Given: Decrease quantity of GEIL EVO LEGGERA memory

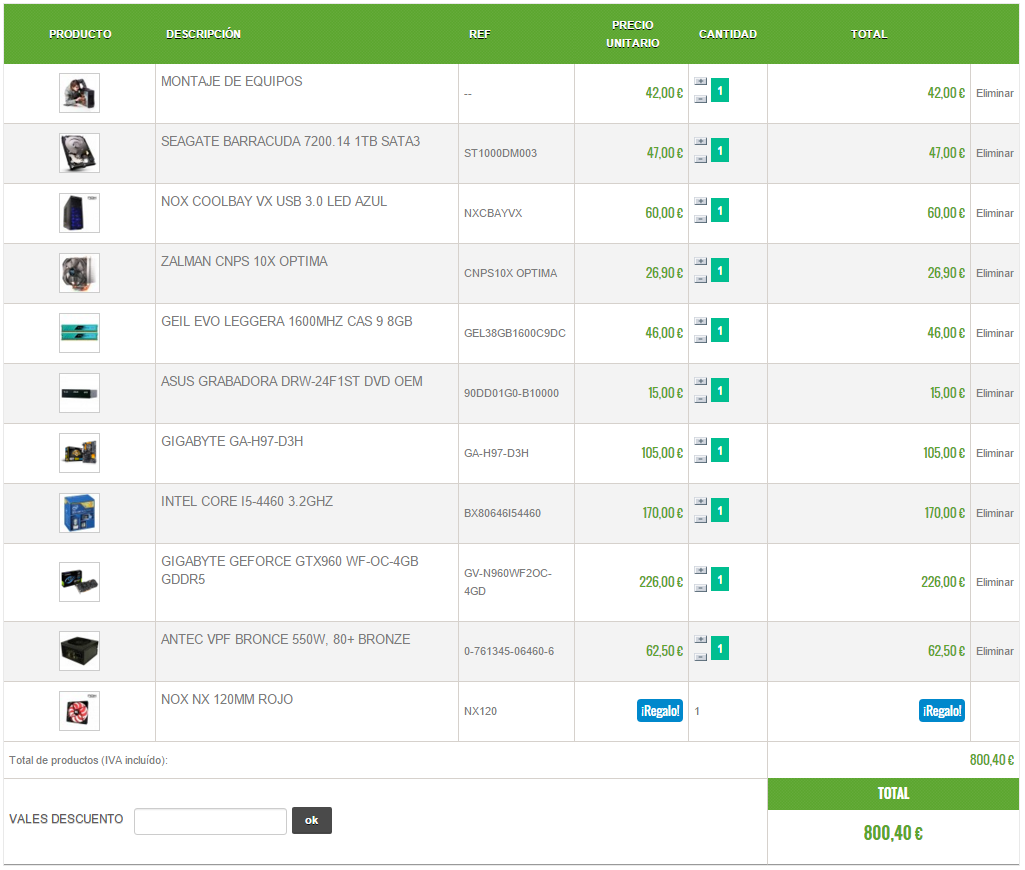Looking at the screenshot, I should tap(701, 340).
